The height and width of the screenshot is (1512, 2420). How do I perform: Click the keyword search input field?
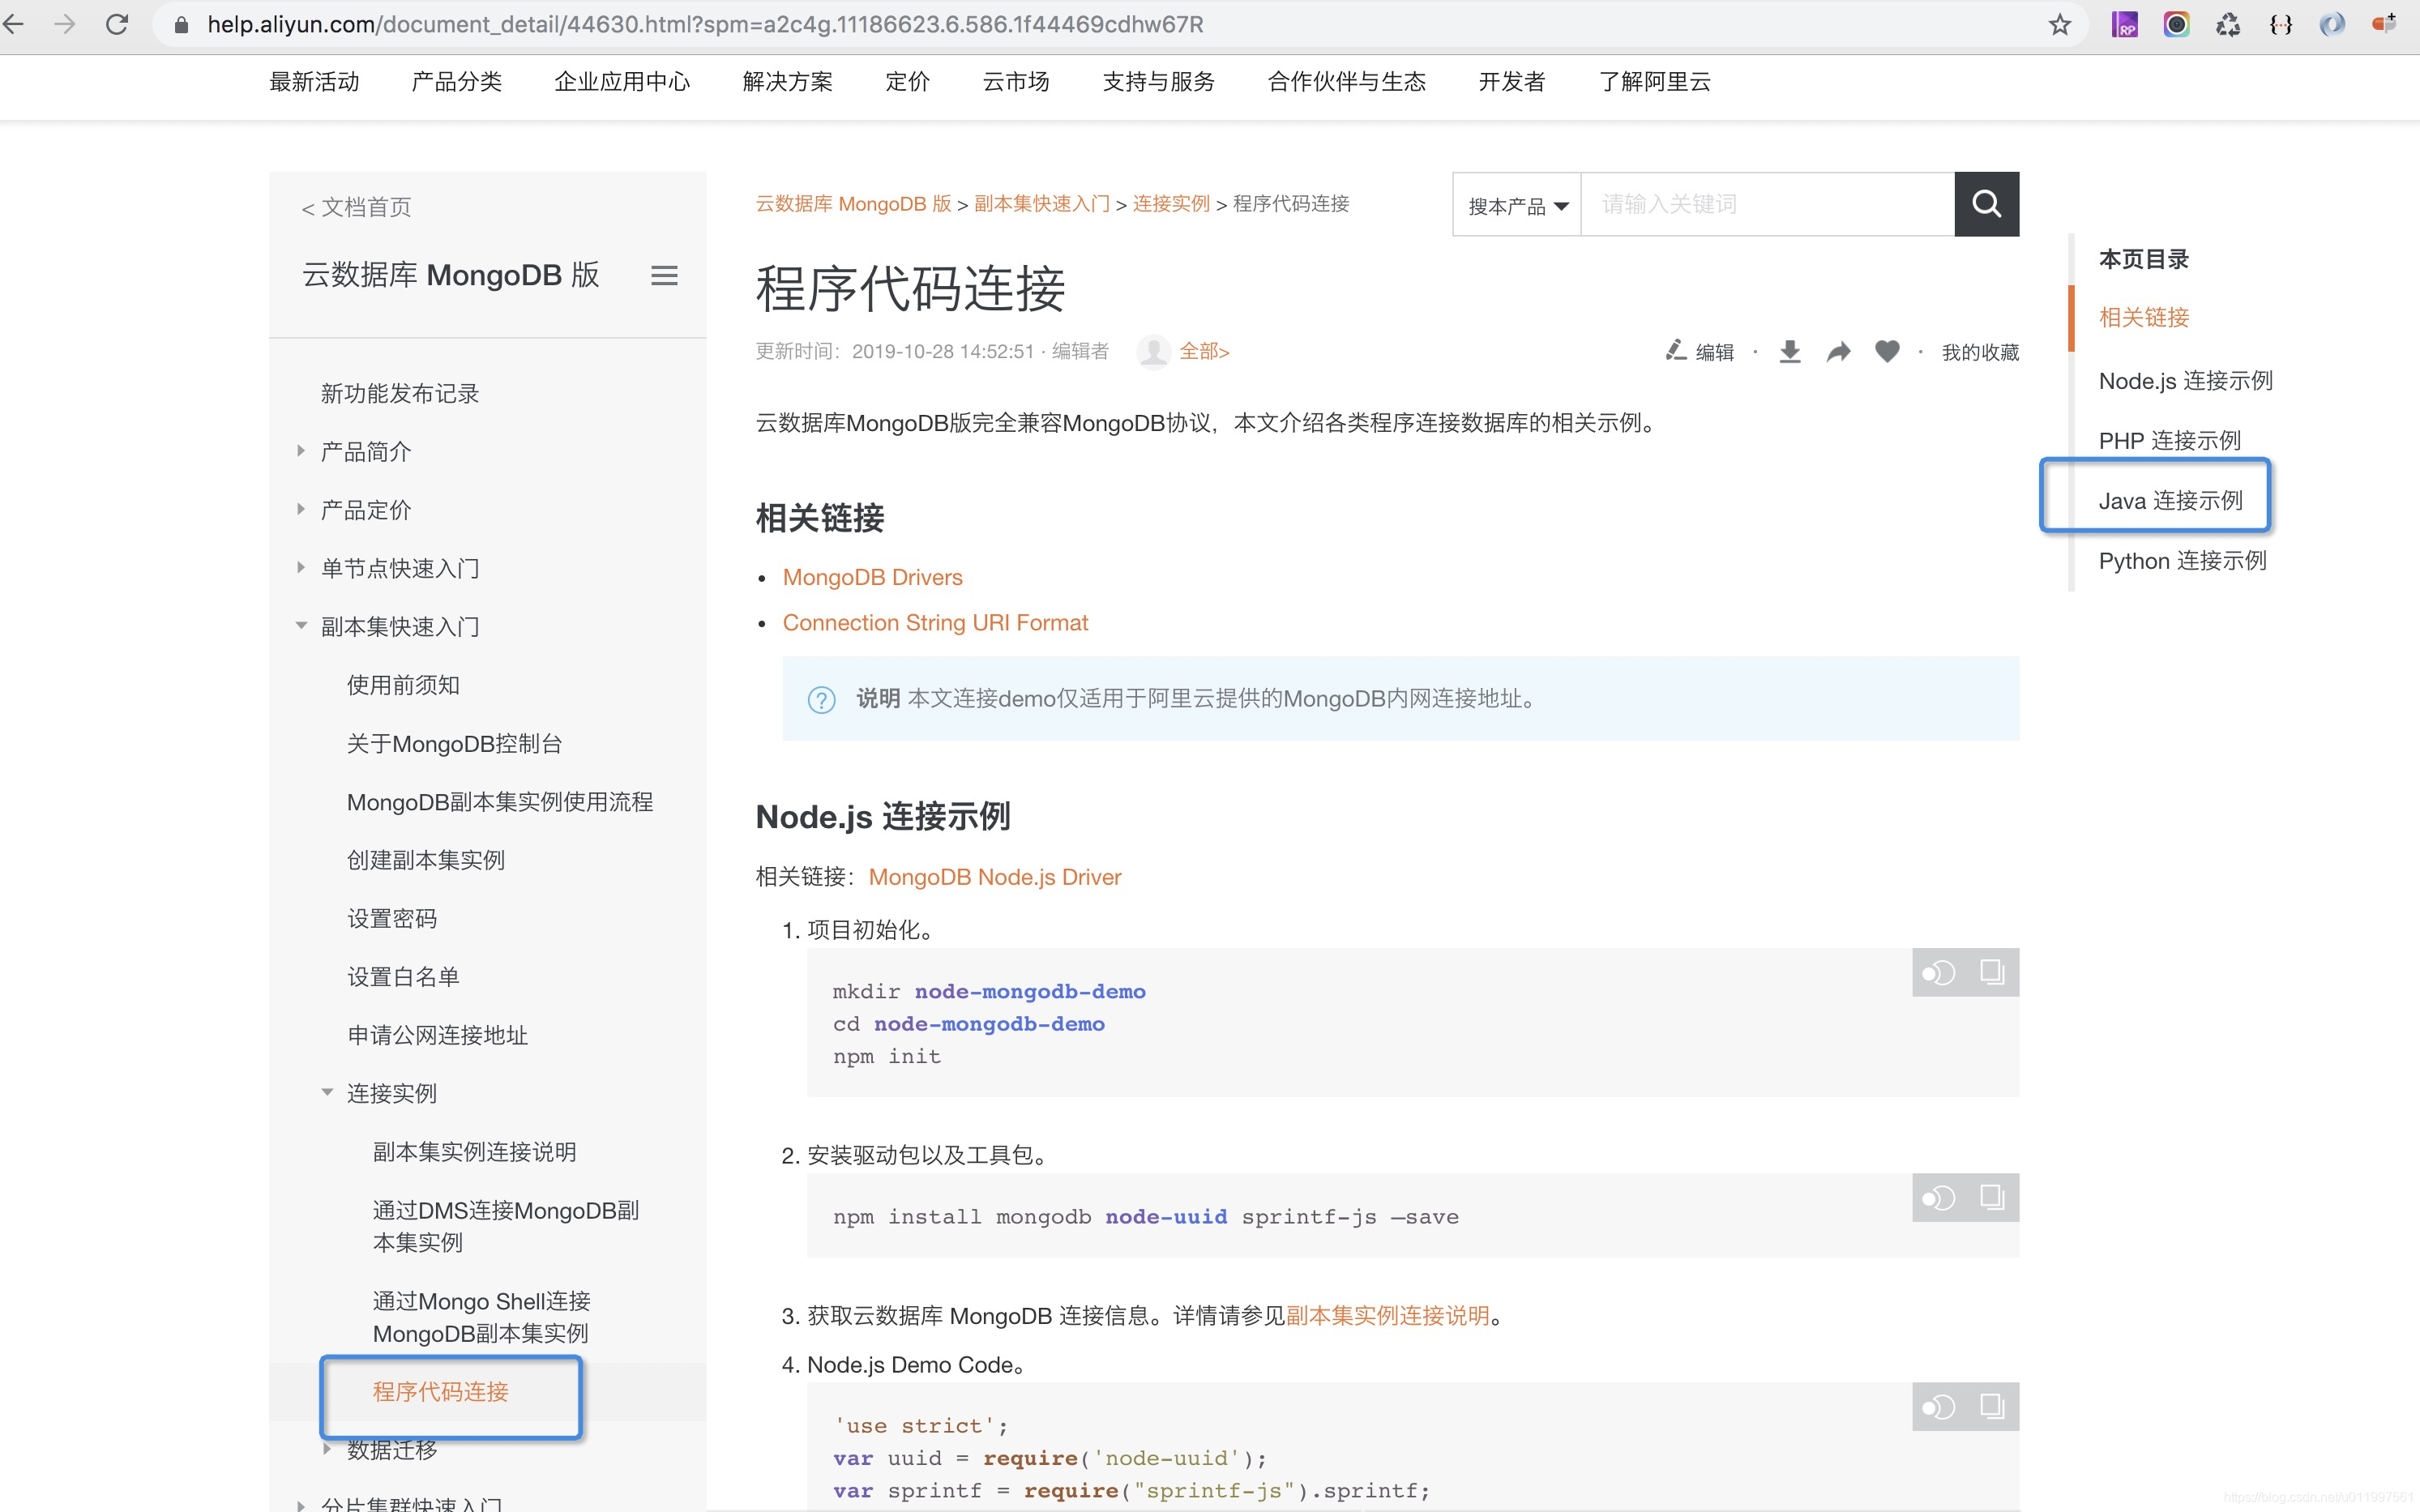click(1767, 204)
